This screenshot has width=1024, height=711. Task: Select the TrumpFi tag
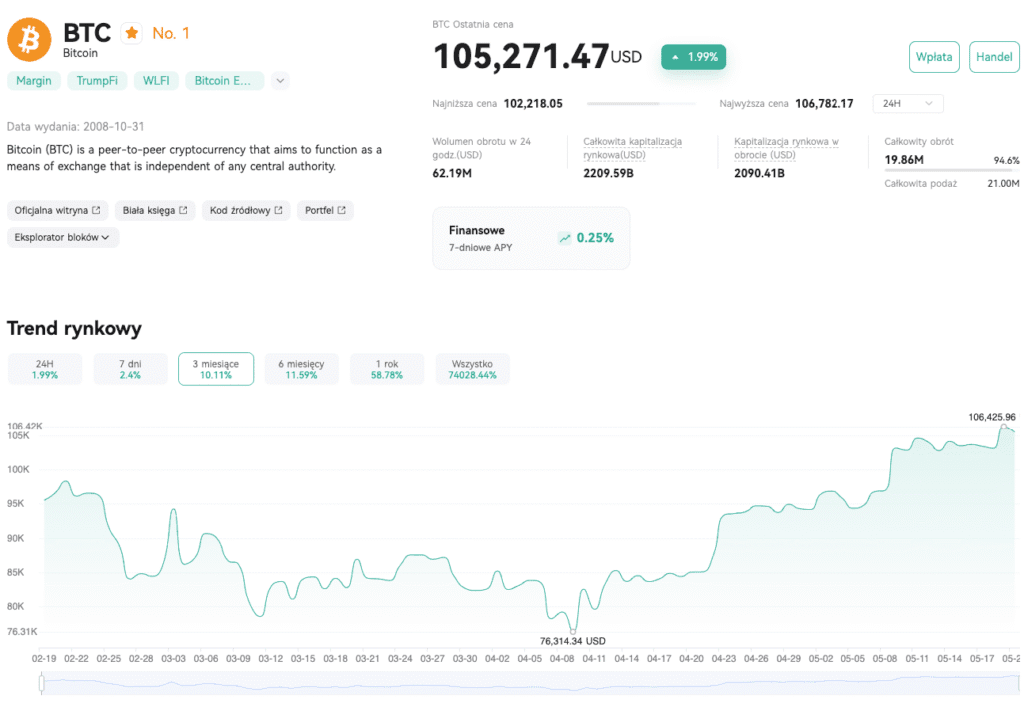pos(97,81)
